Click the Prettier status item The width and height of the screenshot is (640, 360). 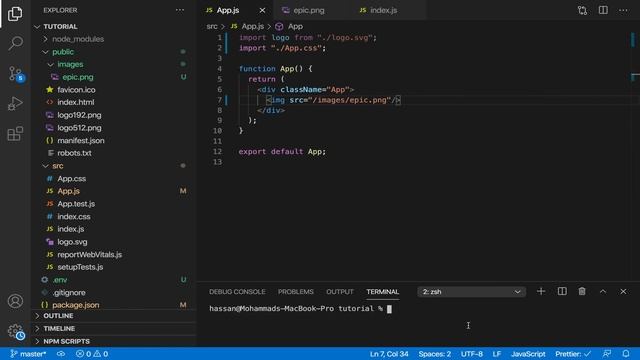pos(573,354)
